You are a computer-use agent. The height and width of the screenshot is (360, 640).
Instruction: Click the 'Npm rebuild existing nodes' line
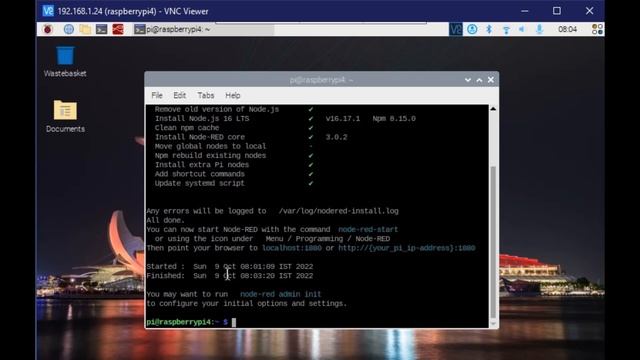point(210,156)
